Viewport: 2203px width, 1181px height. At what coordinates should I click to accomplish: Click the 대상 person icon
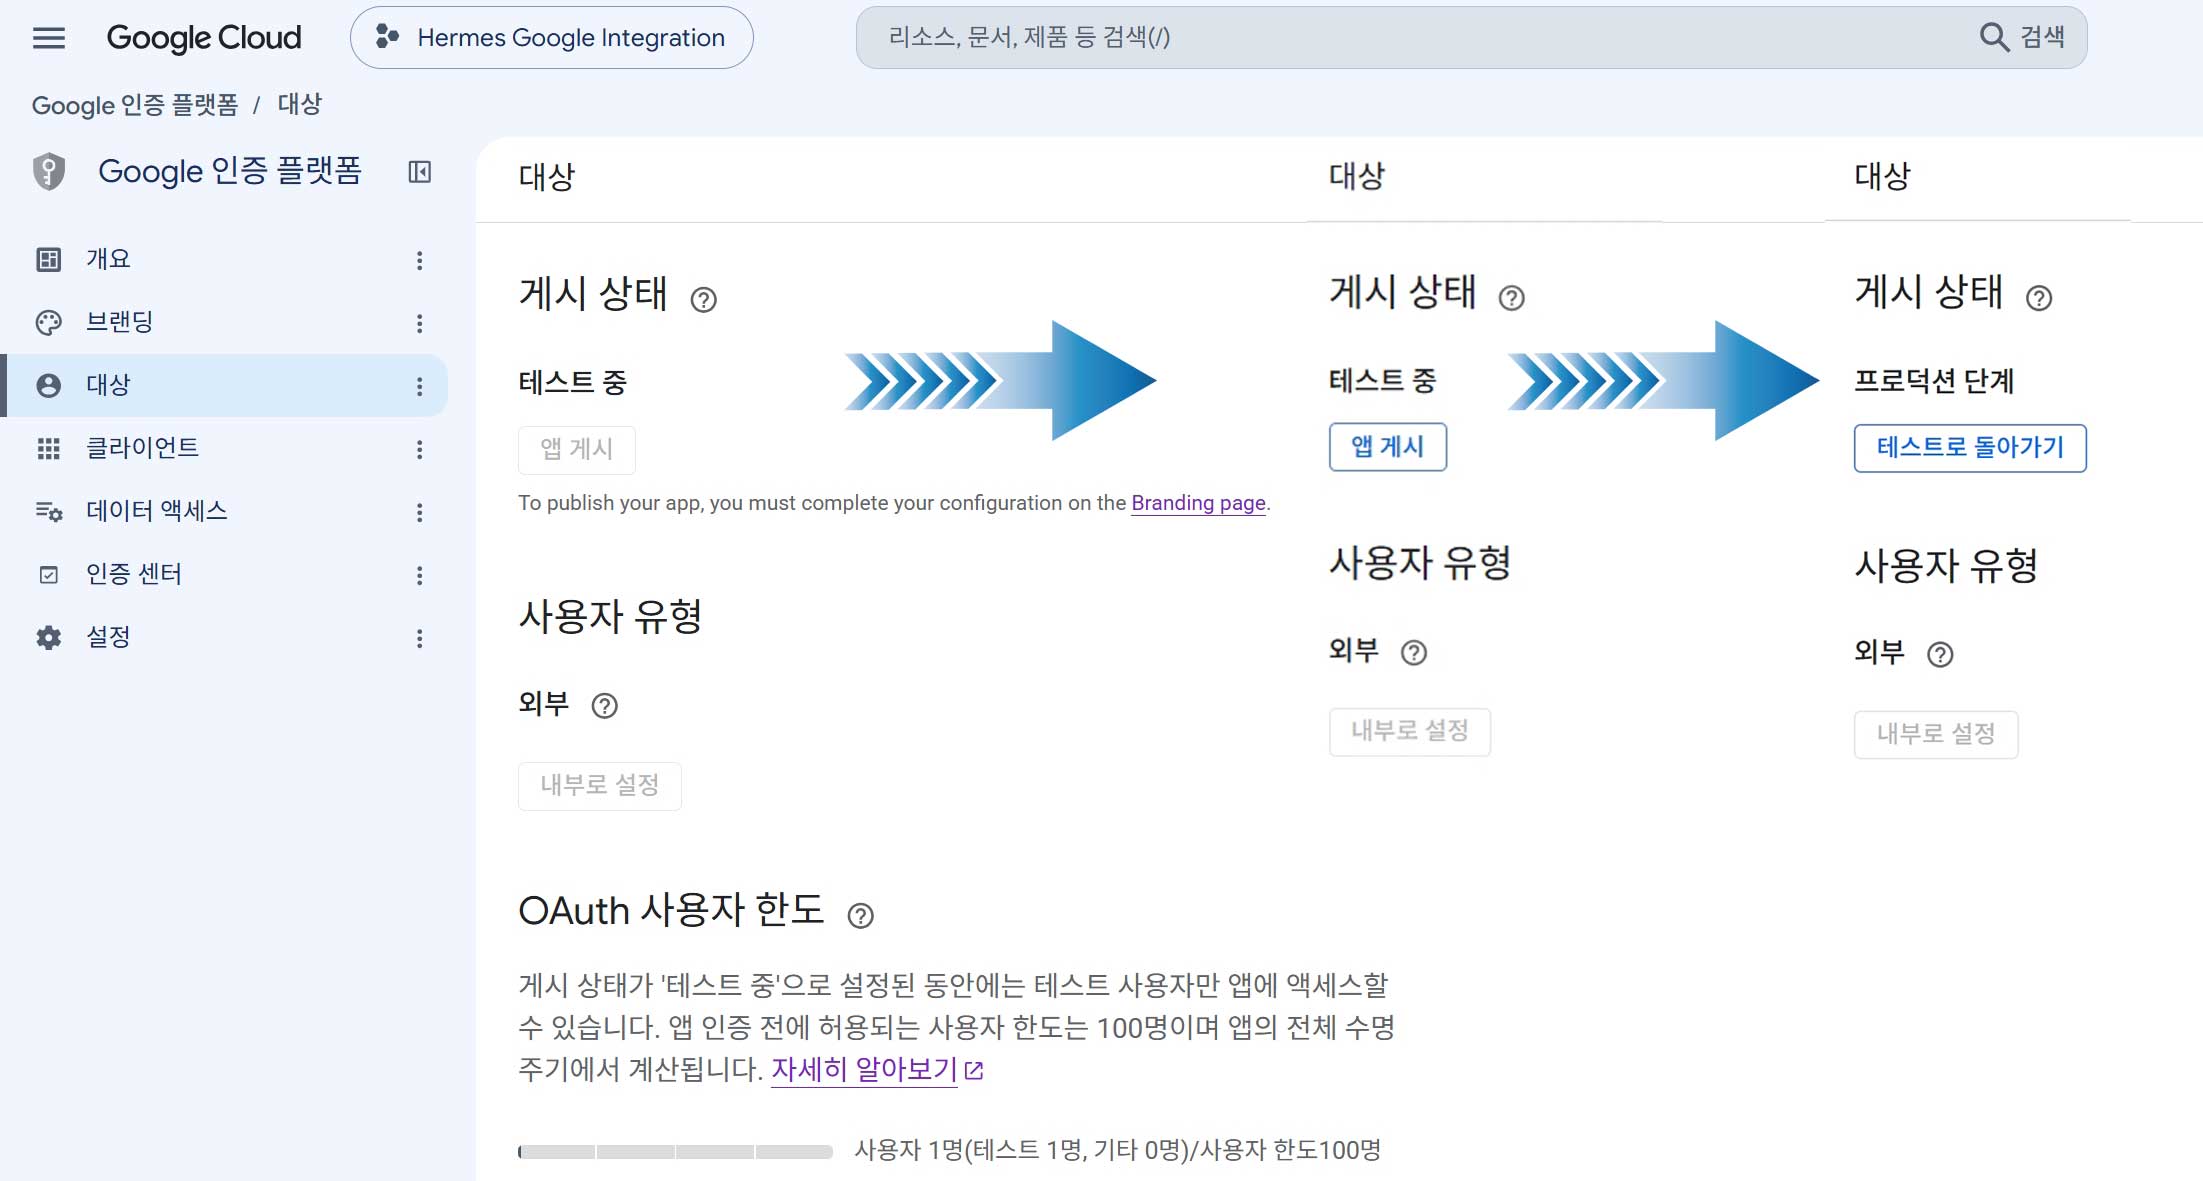click(49, 386)
